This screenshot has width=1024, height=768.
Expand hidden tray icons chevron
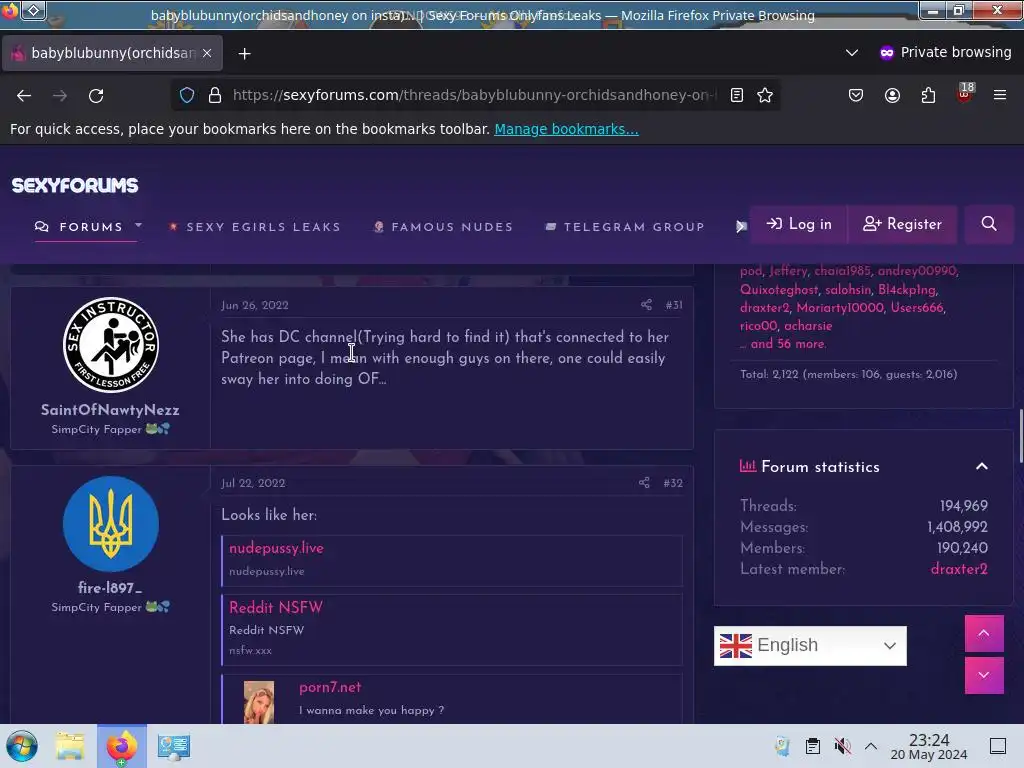[x=871, y=746]
